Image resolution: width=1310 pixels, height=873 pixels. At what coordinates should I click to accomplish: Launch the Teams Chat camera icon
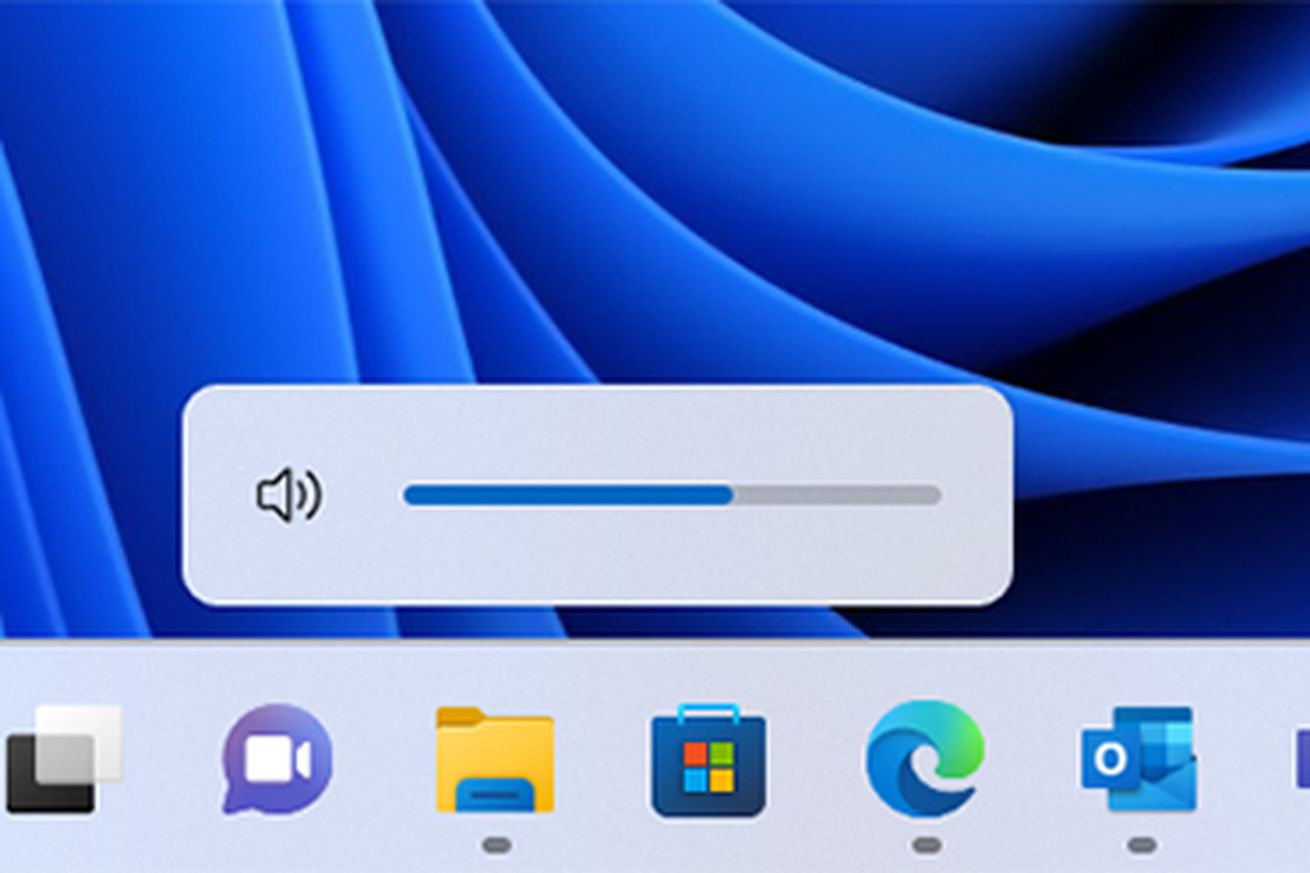277,760
